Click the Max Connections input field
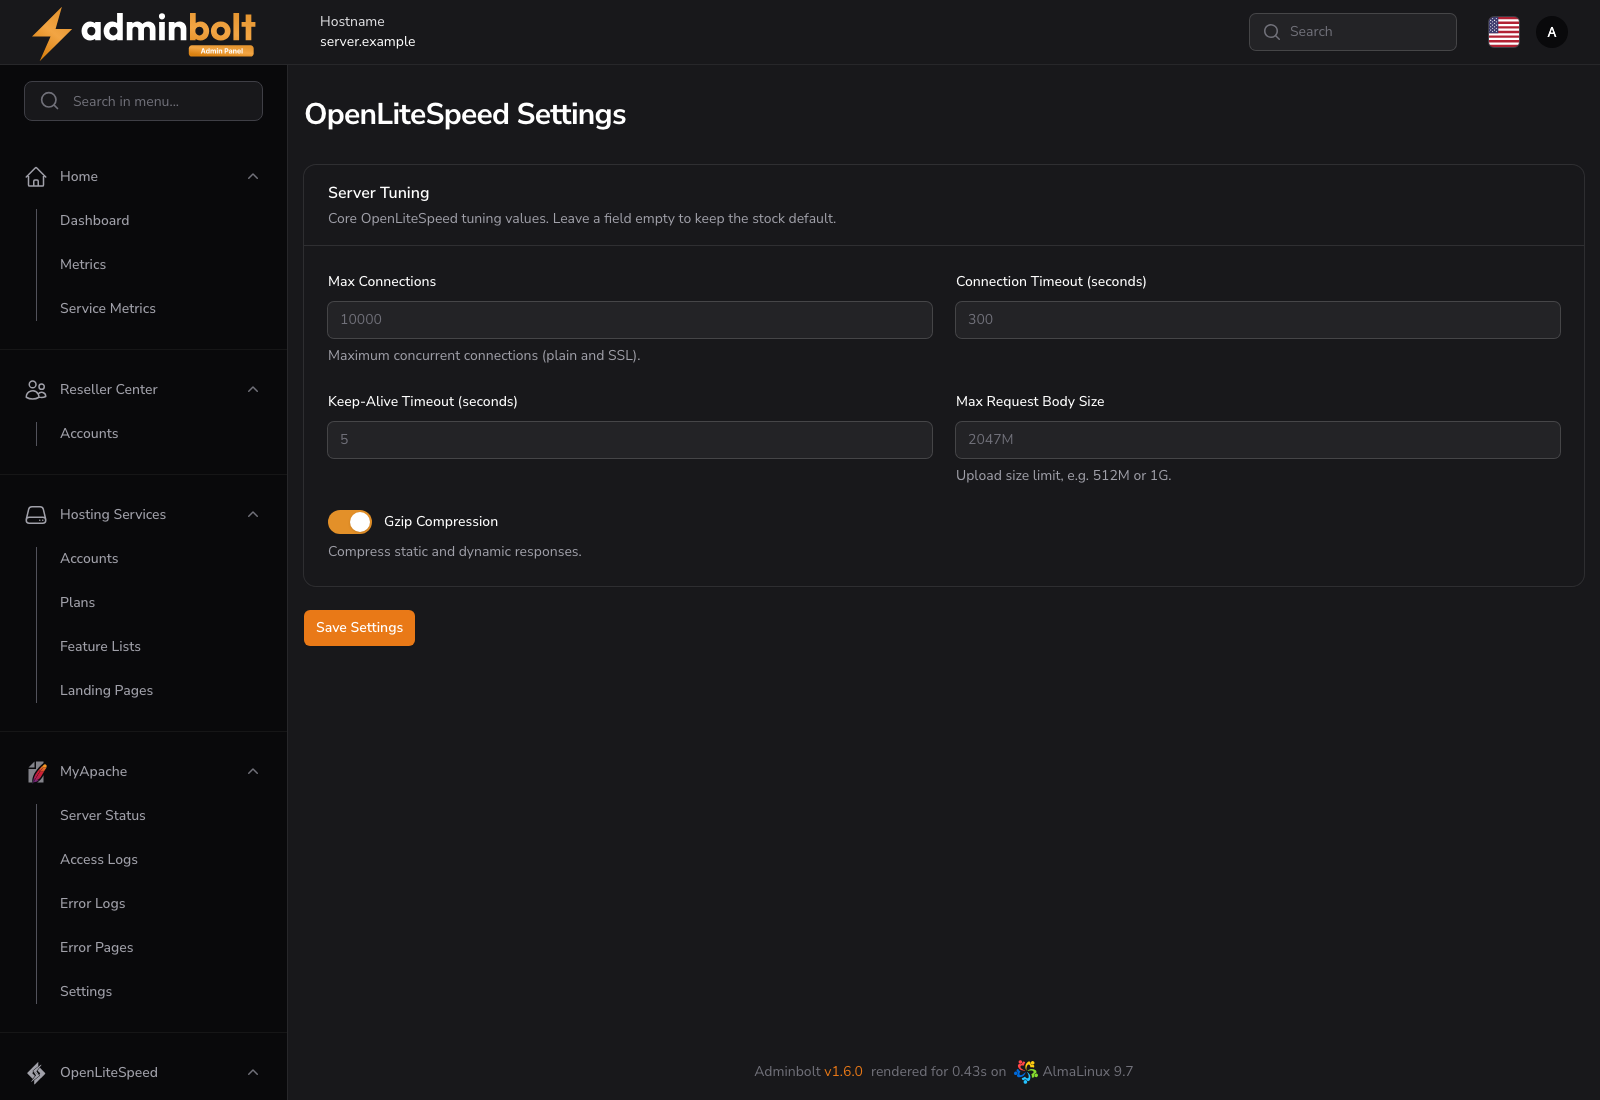Viewport: 1600px width, 1100px height. point(630,320)
